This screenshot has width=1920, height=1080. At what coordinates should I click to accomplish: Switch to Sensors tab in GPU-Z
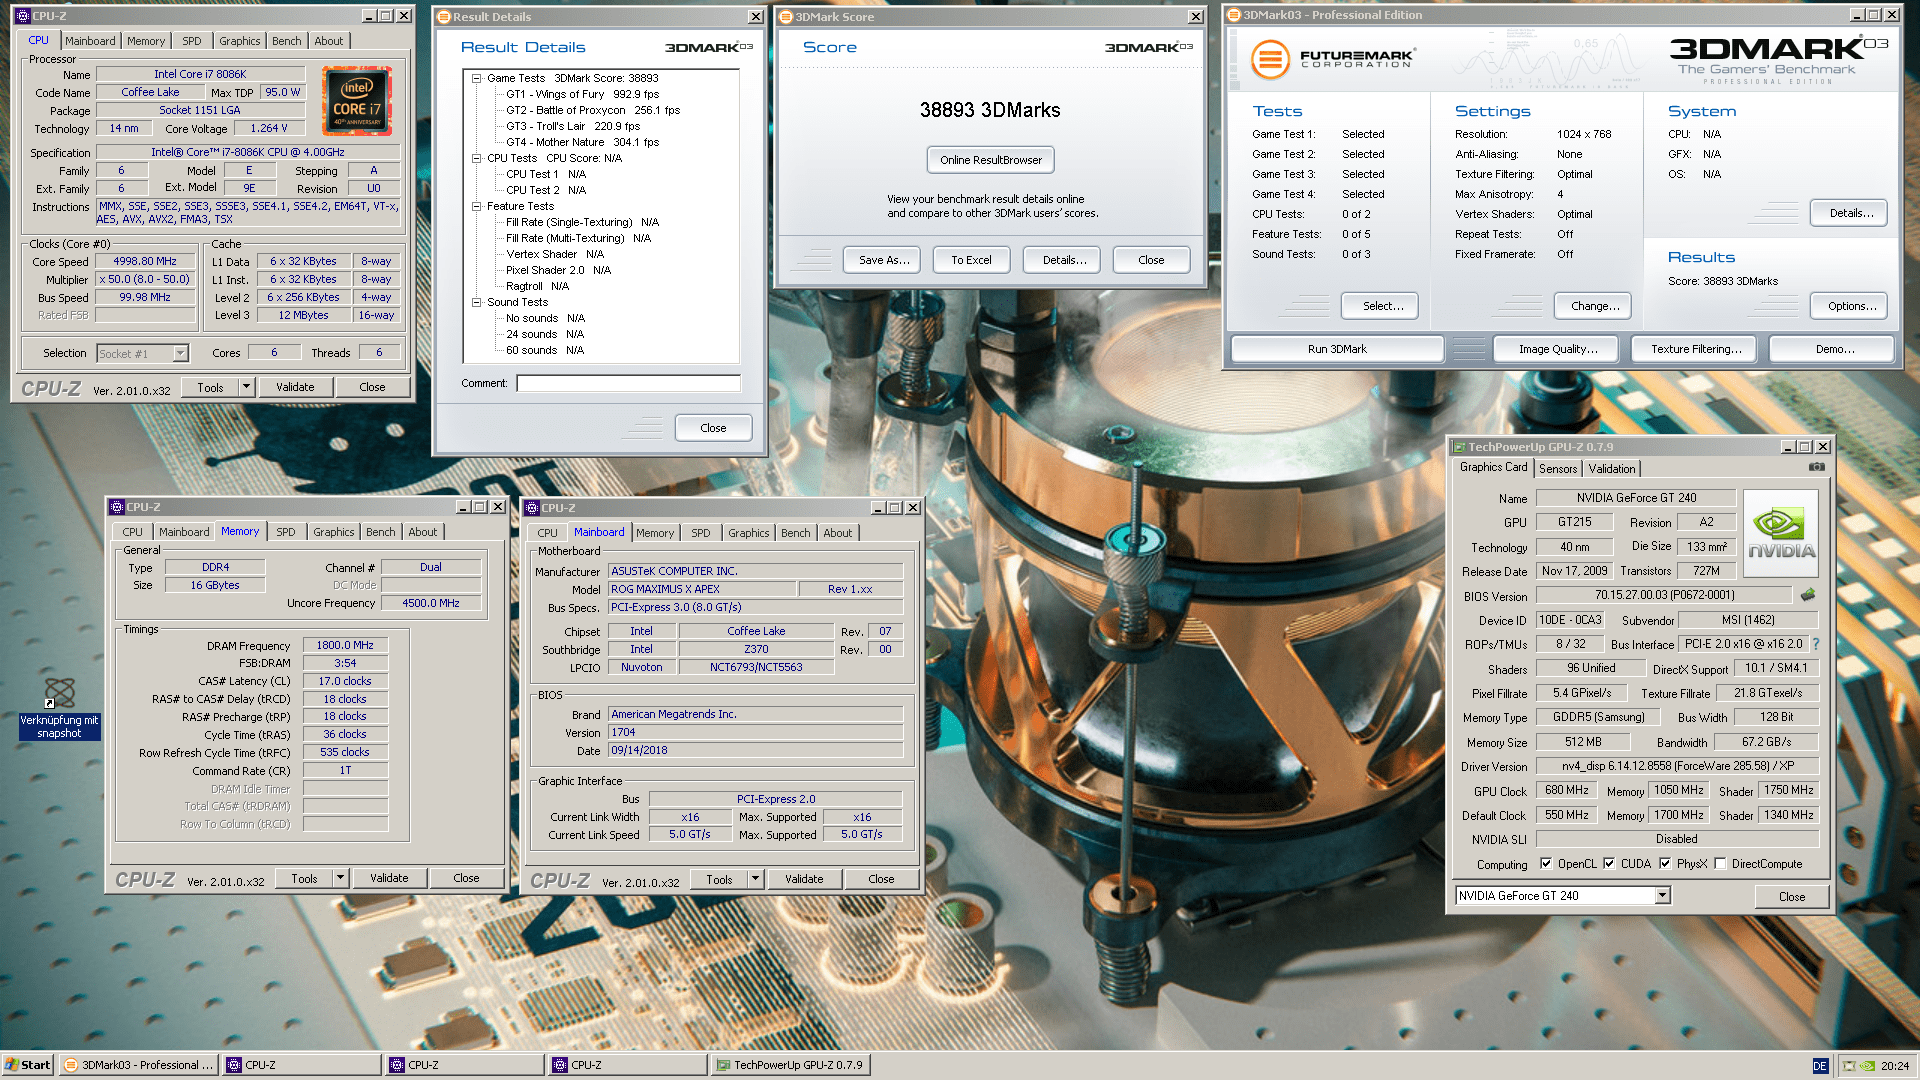coord(1558,468)
